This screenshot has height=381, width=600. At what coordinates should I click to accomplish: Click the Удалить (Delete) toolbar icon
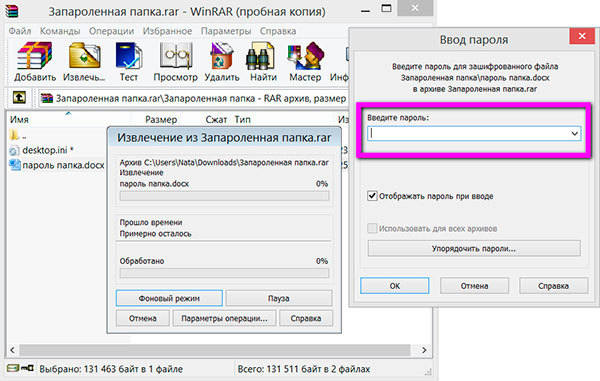(222, 56)
